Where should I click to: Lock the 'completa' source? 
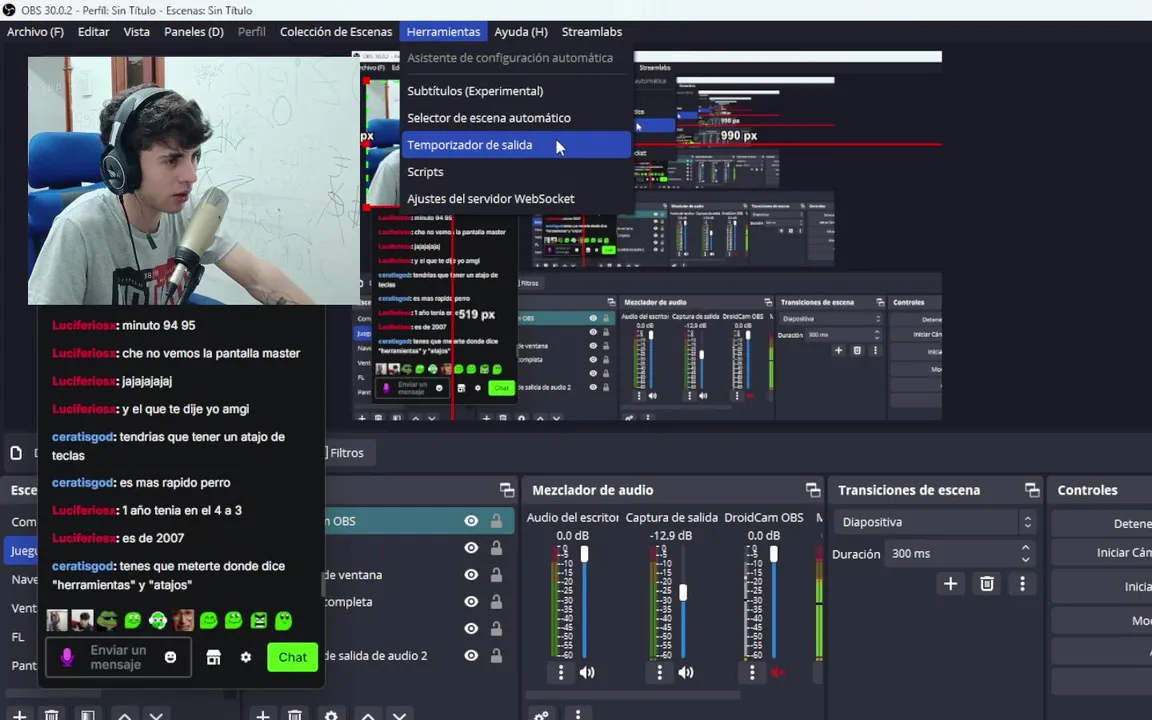pos(497,602)
